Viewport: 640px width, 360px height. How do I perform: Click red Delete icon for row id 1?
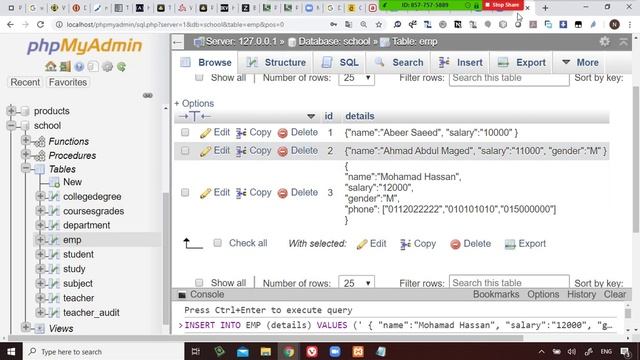pyautogui.click(x=282, y=133)
